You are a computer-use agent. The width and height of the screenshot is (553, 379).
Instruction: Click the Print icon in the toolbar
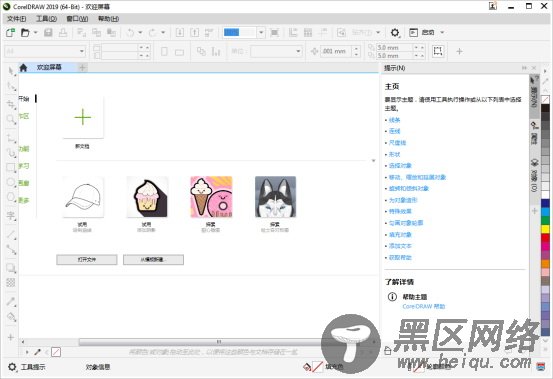63,33
